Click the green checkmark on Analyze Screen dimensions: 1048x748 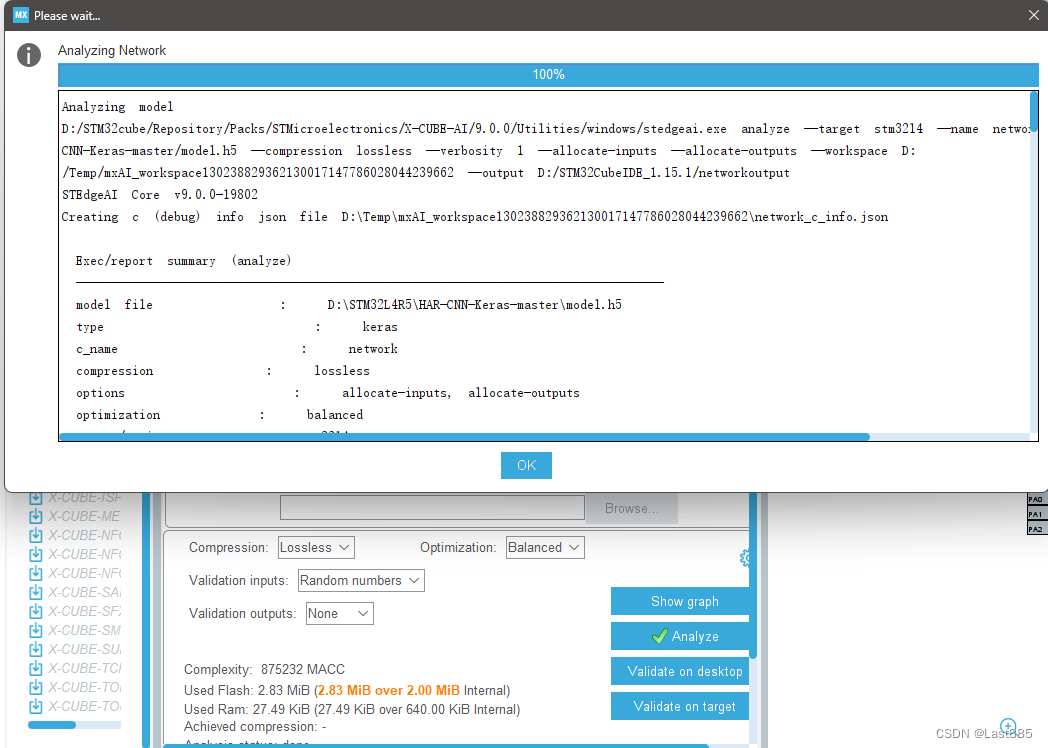pyautogui.click(x=659, y=636)
